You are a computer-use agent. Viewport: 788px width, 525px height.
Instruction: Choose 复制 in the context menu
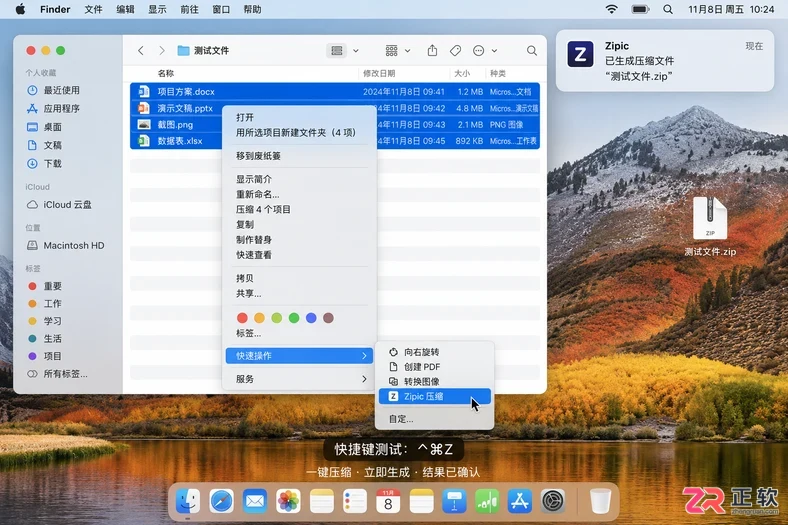(300, 225)
